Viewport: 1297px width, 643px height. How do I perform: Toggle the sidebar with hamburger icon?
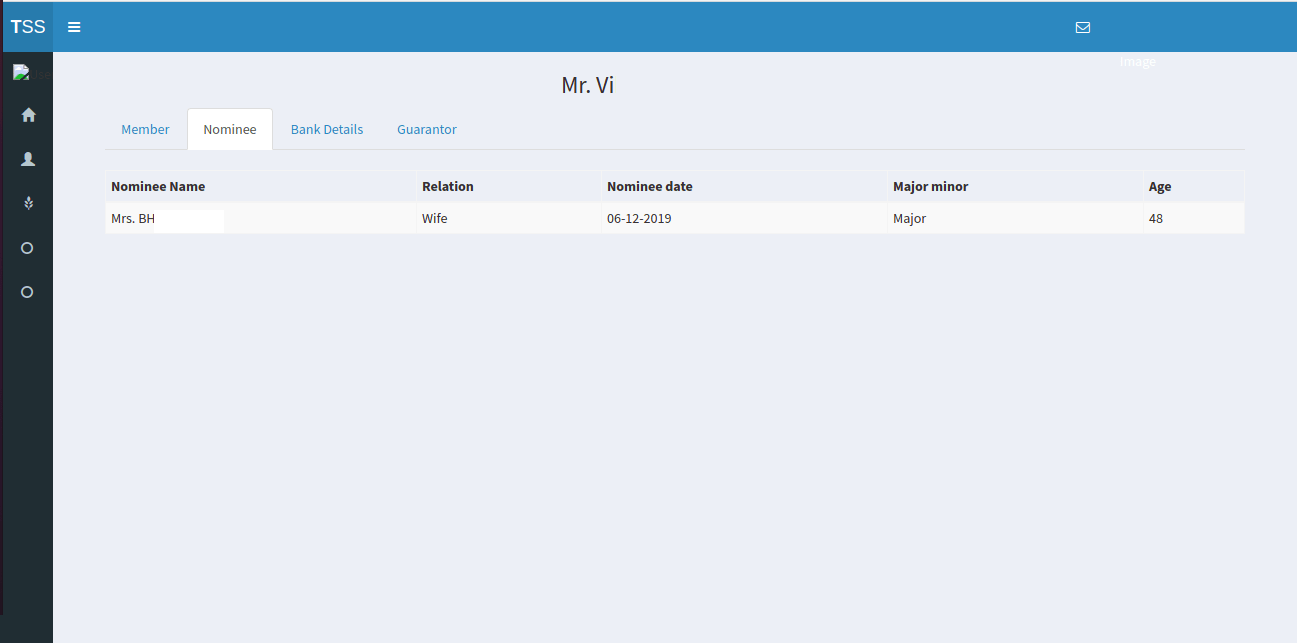point(74,27)
